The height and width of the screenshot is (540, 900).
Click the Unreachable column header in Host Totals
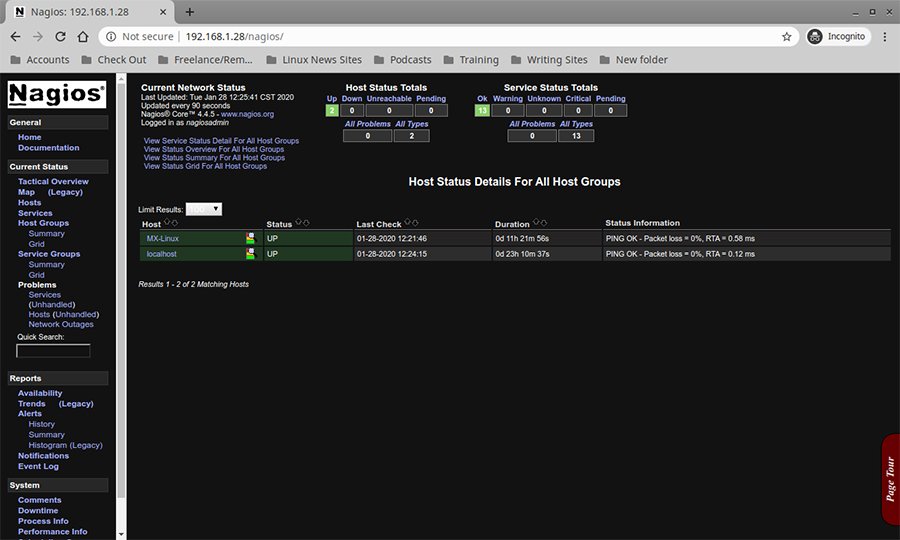click(x=389, y=99)
